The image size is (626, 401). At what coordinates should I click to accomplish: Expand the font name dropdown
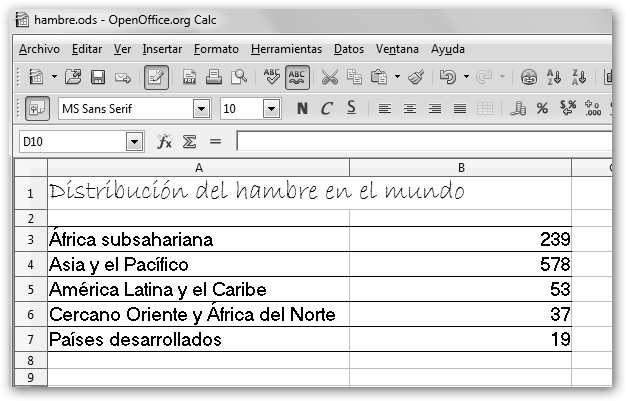point(201,109)
